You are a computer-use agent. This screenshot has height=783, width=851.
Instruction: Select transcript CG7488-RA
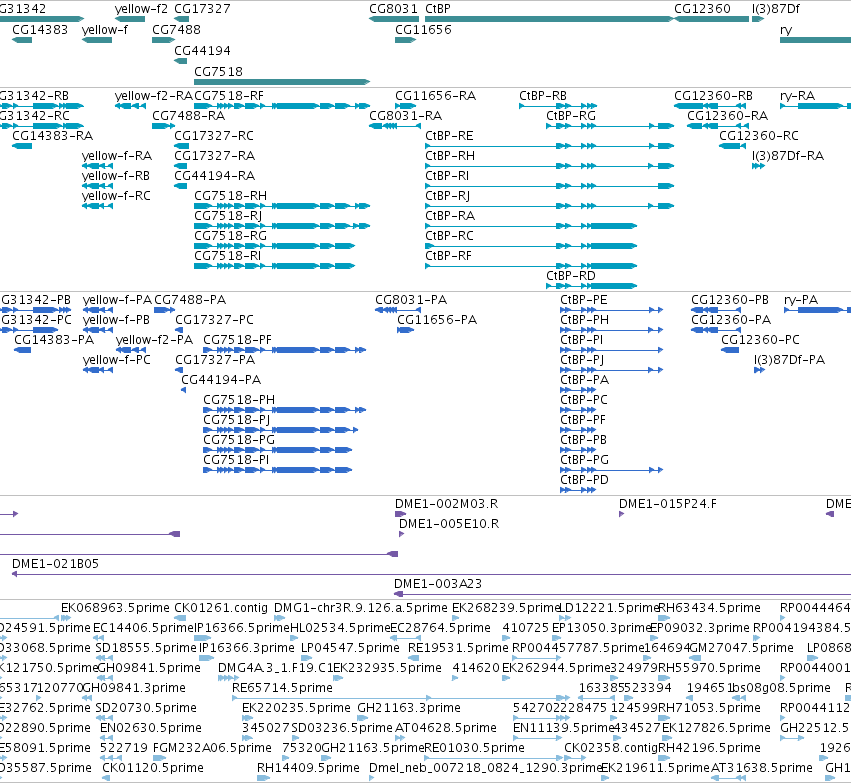click(x=188, y=116)
